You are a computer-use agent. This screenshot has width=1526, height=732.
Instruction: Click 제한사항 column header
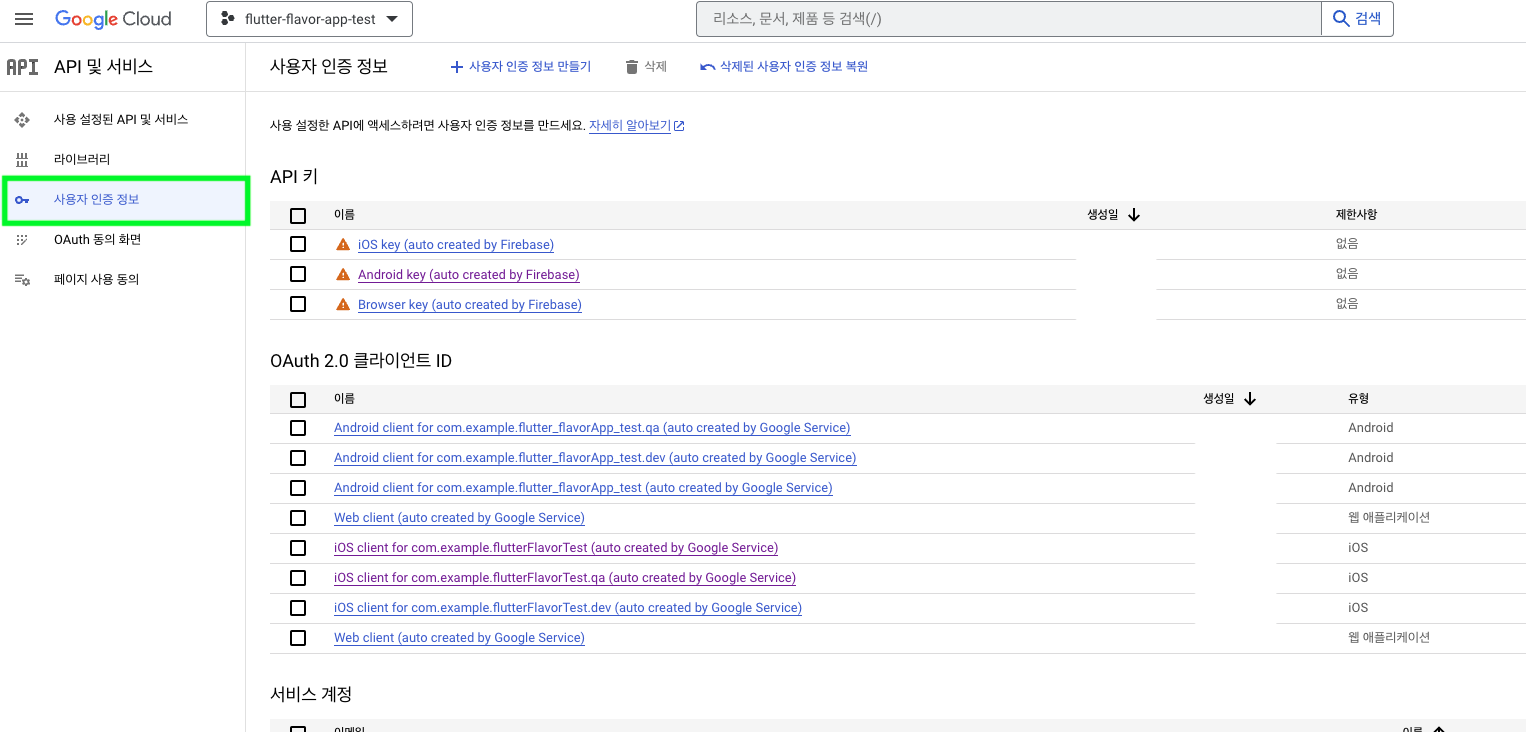point(1356,215)
